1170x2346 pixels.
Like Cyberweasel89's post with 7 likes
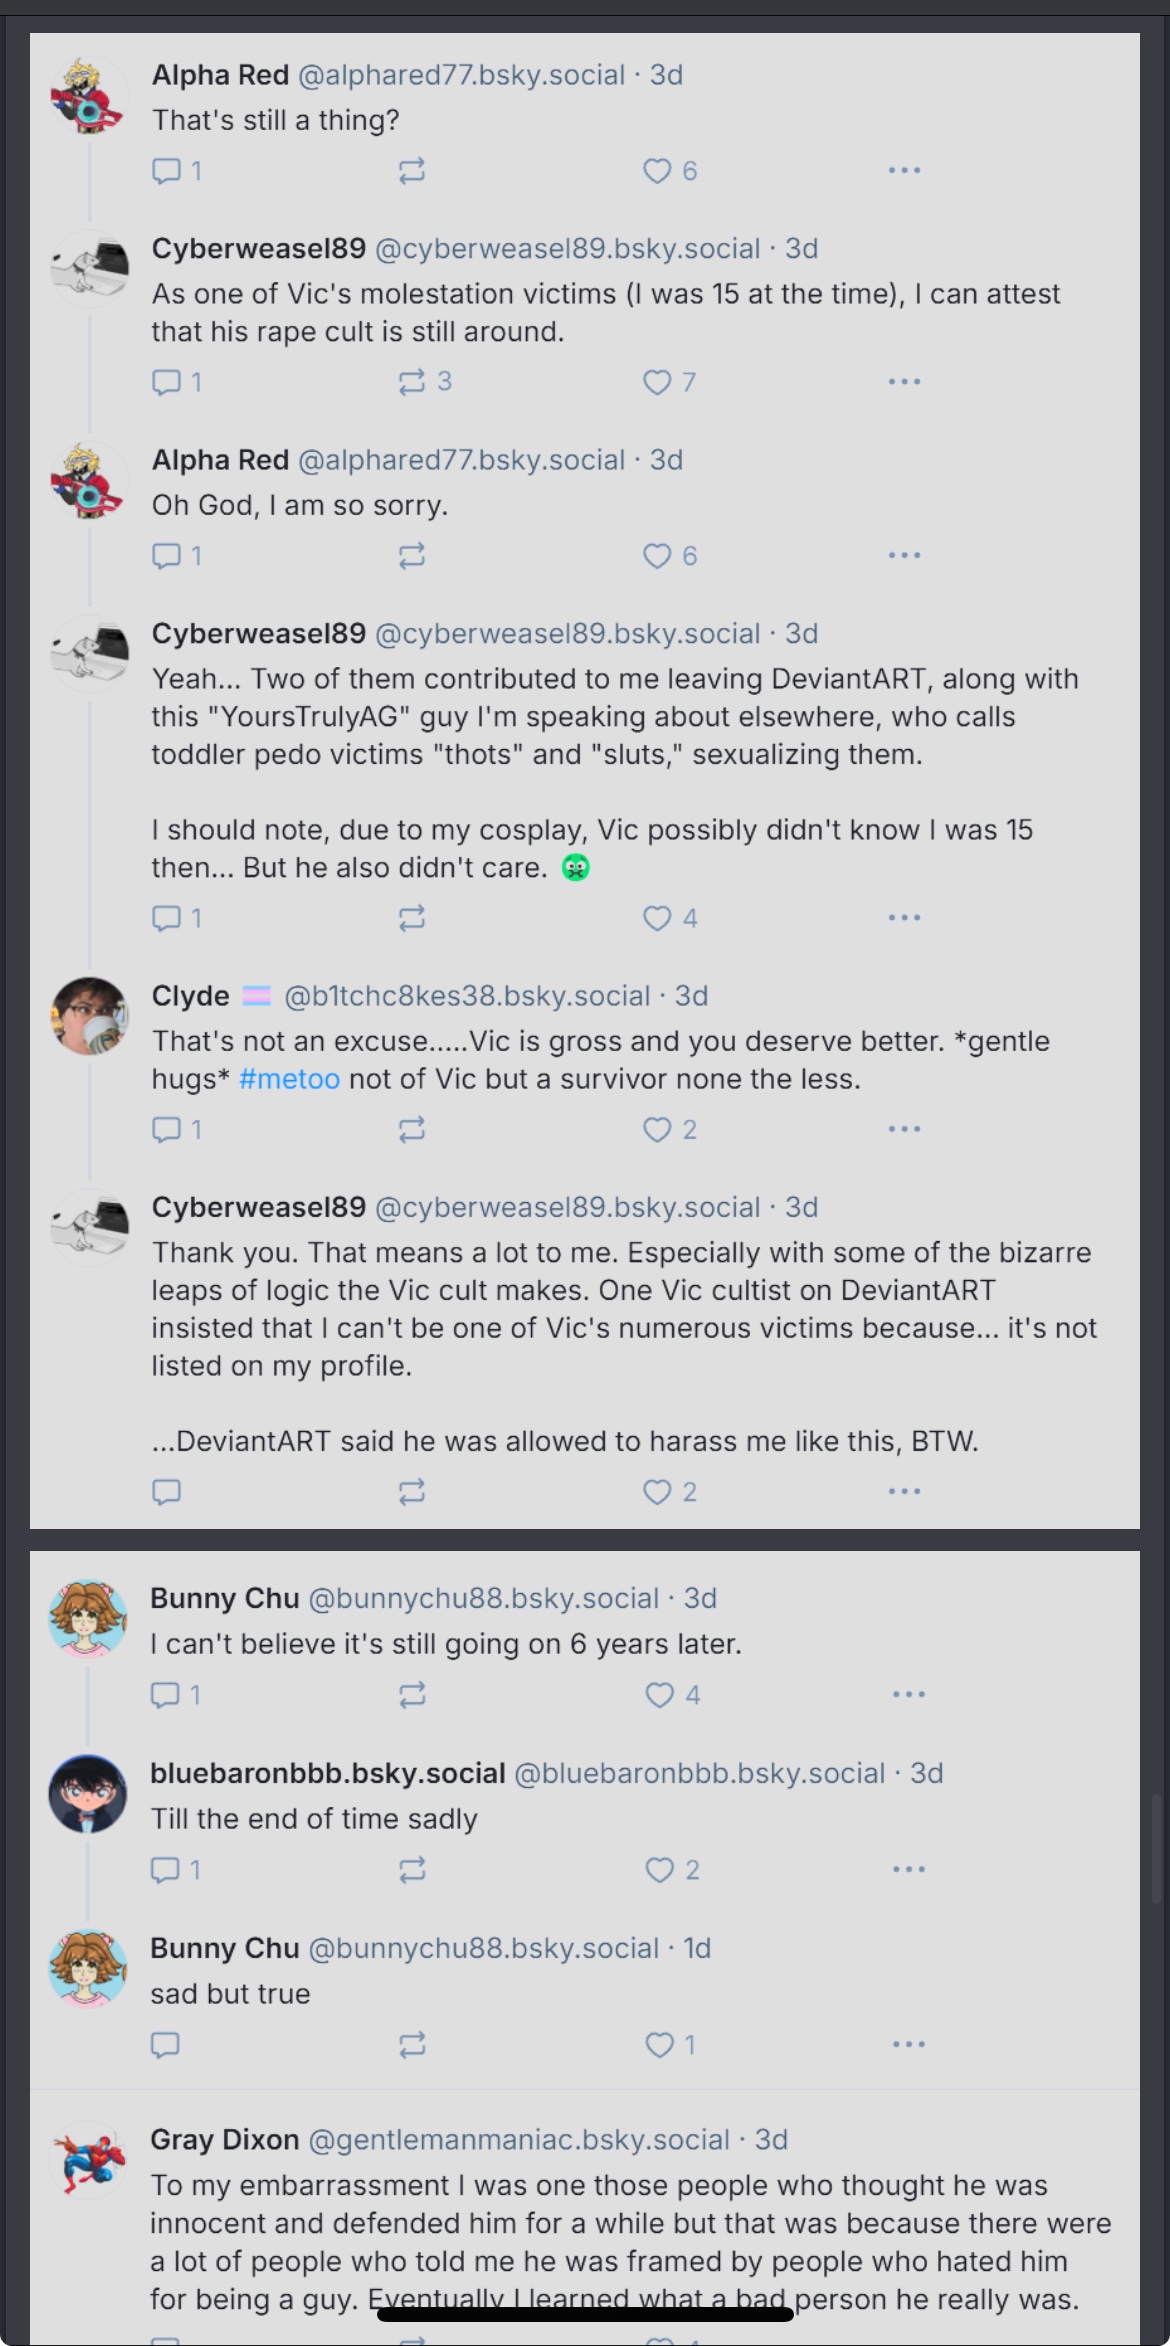tap(657, 382)
